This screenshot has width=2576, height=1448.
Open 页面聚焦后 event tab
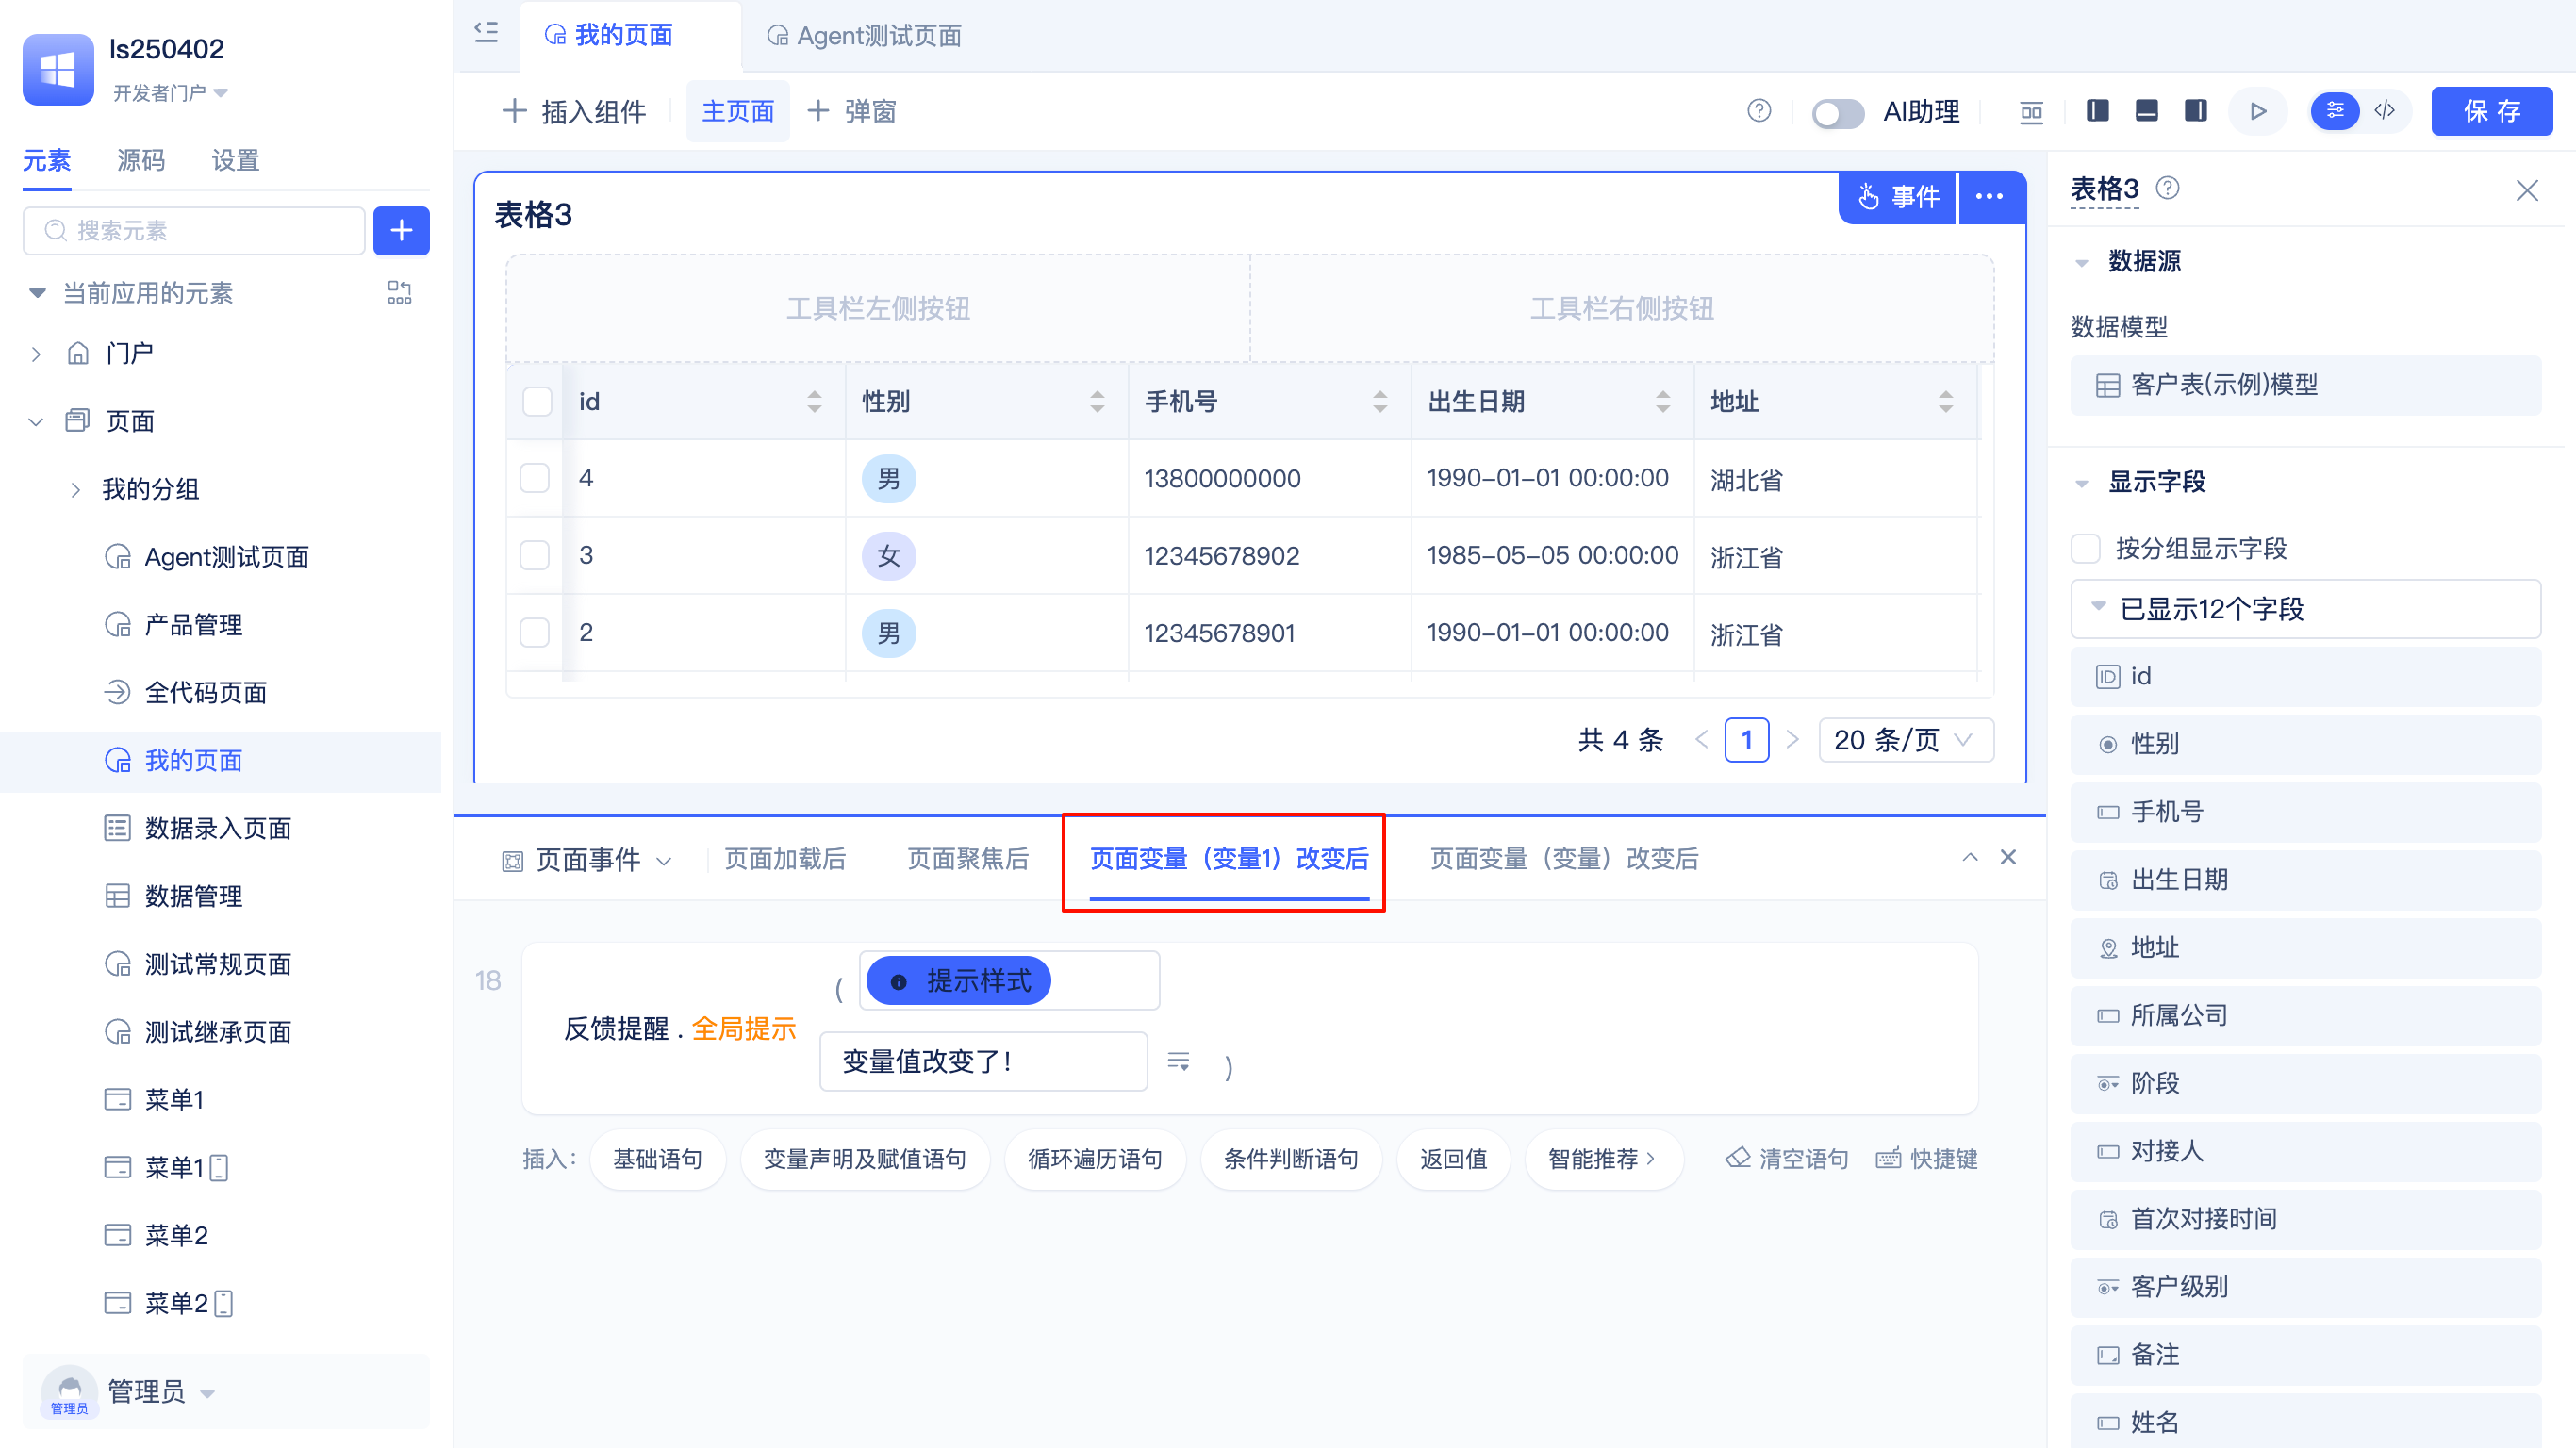click(968, 859)
